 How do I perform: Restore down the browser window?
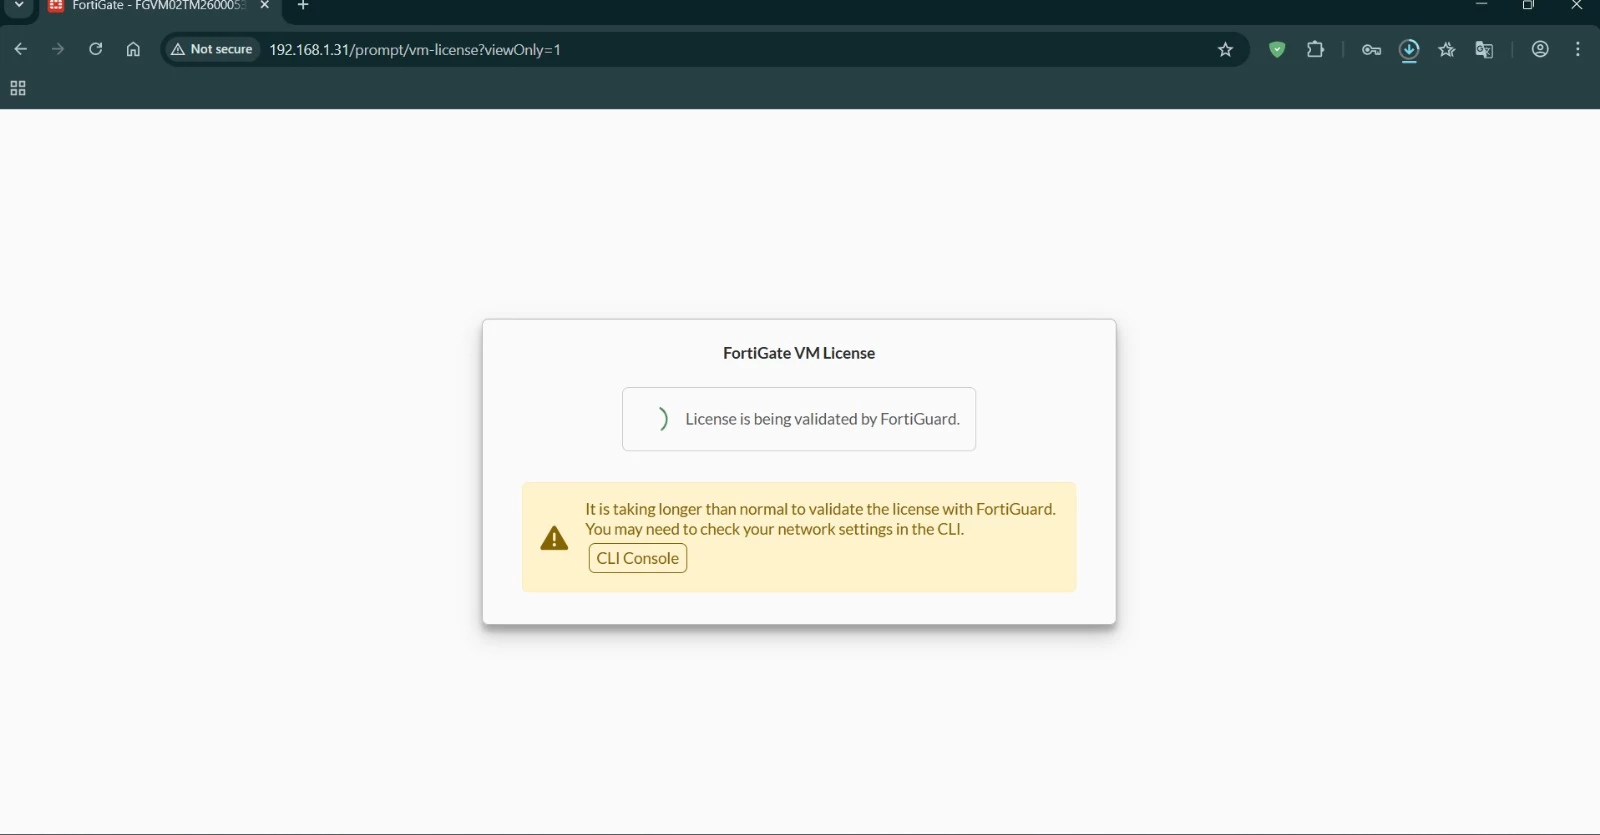[x=1528, y=5]
